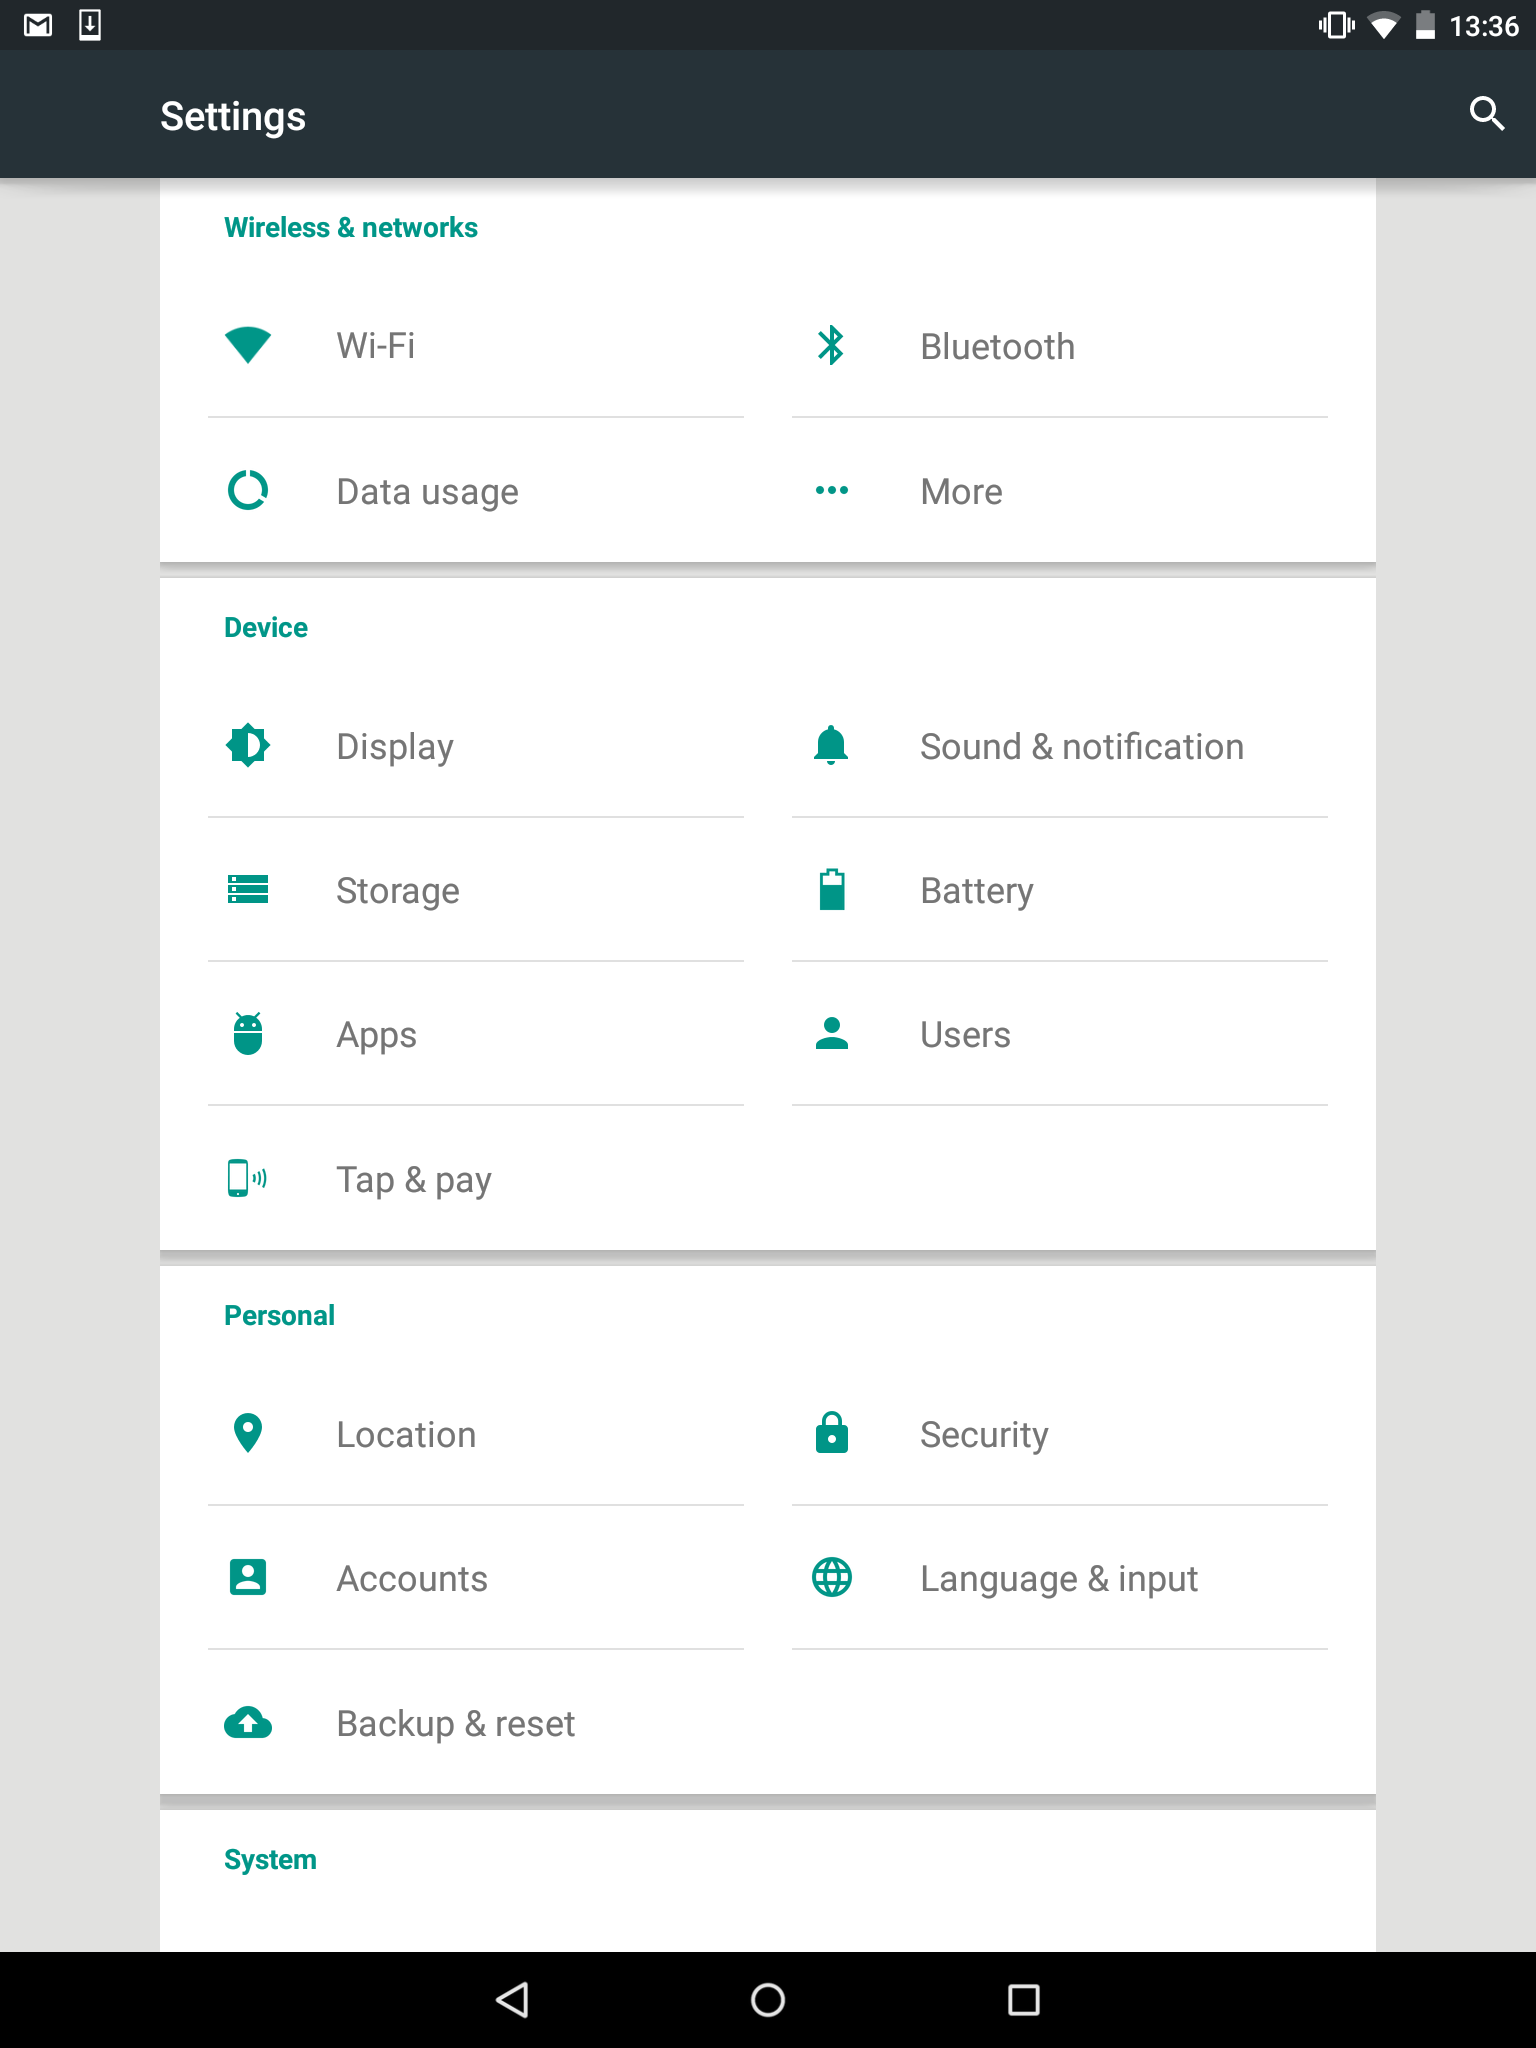
Task: Tap the Recent apps square button
Action: tap(1024, 2000)
